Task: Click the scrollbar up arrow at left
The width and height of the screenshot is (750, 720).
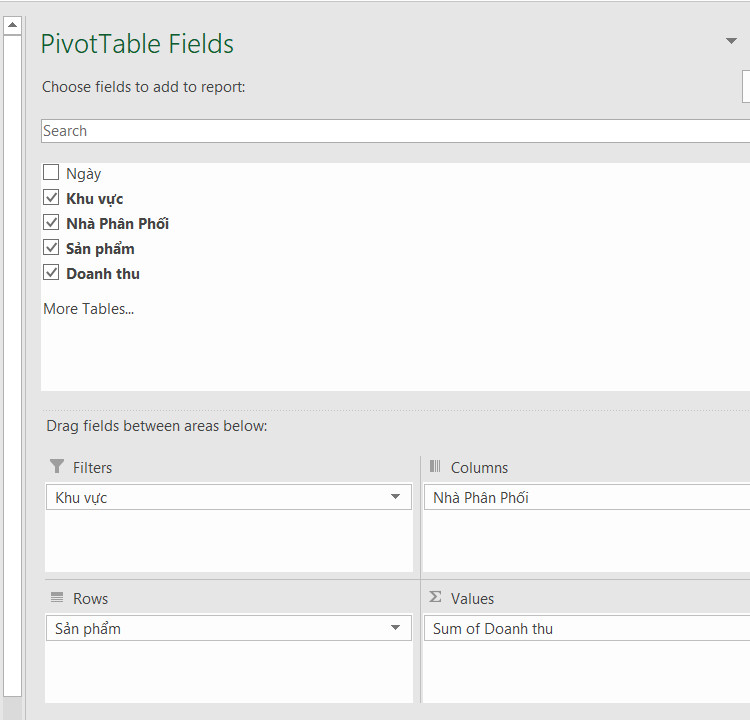Action: tap(12, 25)
